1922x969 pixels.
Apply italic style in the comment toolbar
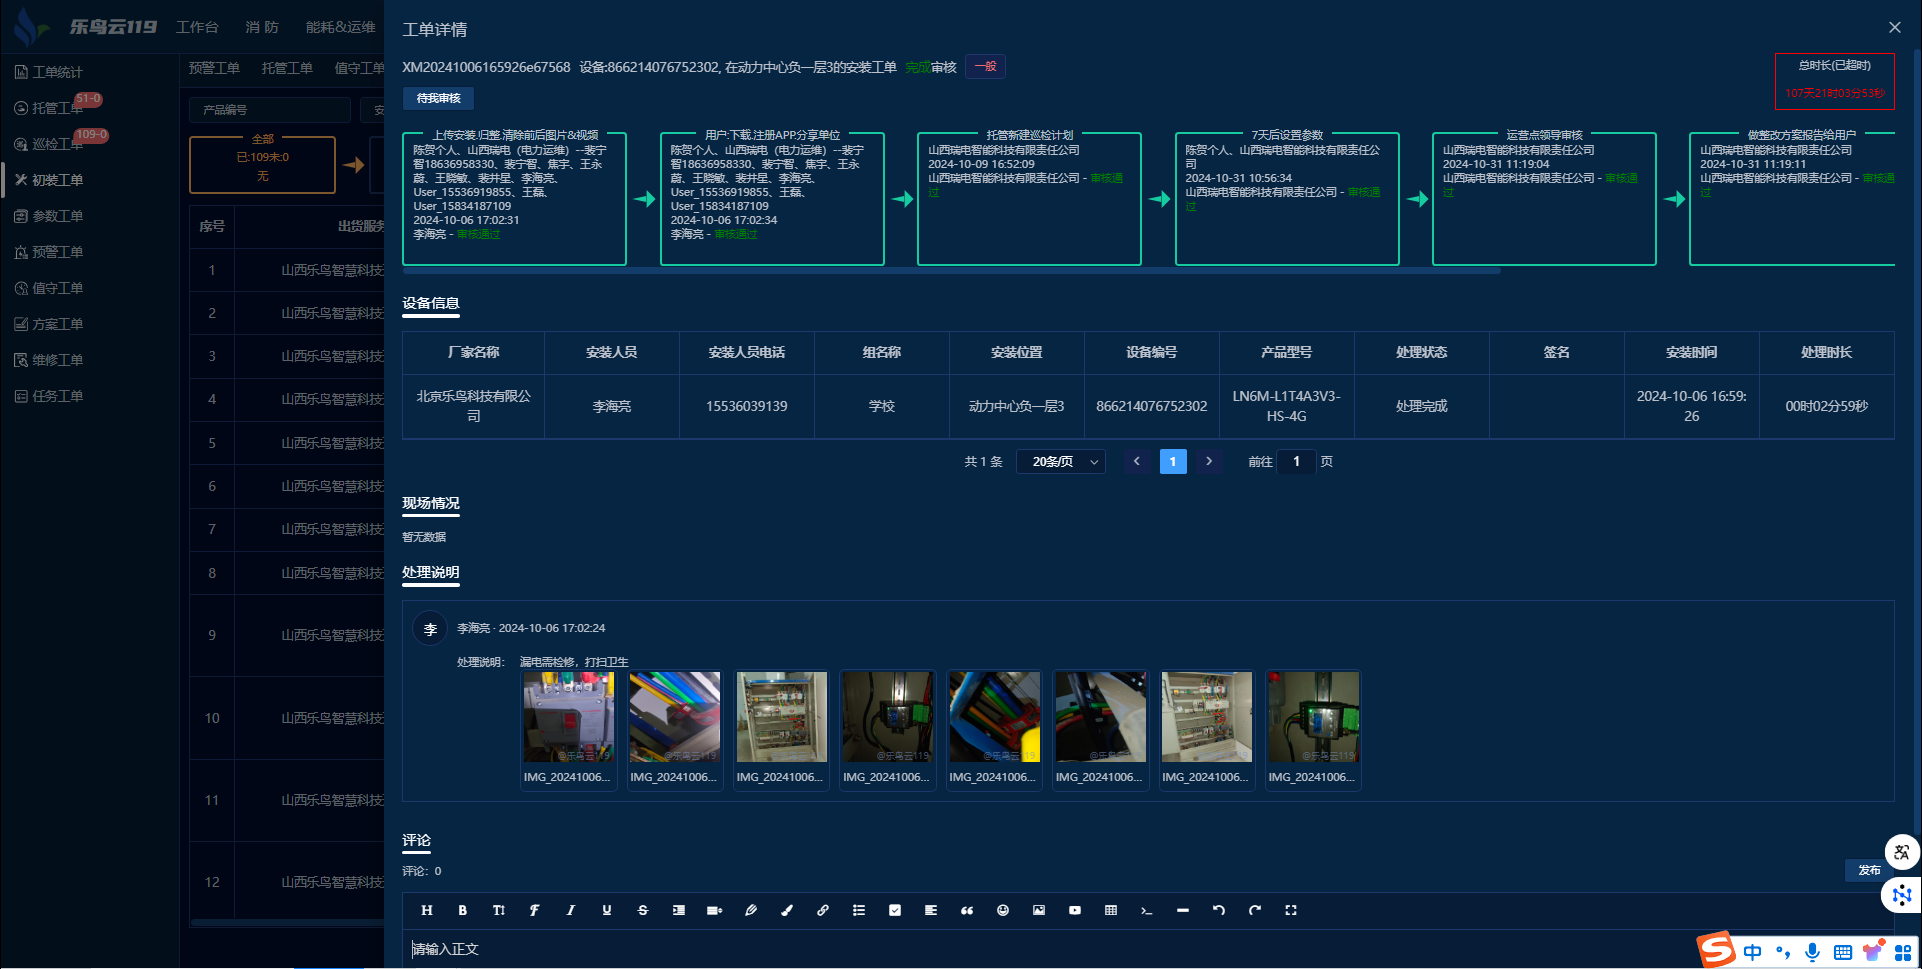tap(570, 910)
